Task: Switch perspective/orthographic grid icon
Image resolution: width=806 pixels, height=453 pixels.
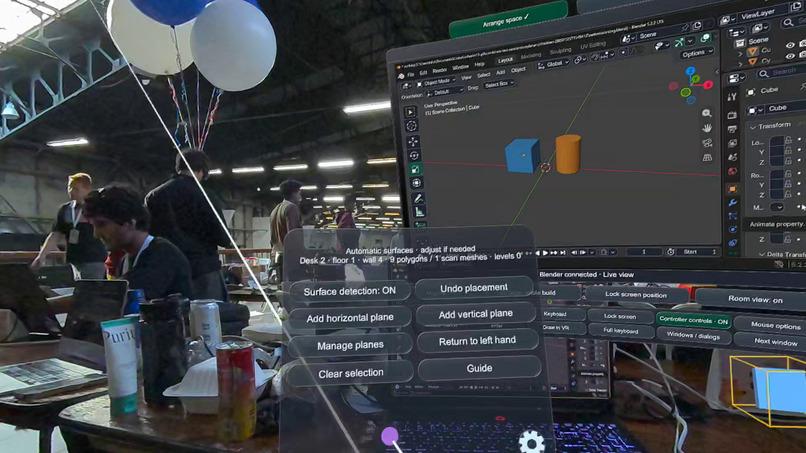Action: (x=707, y=157)
